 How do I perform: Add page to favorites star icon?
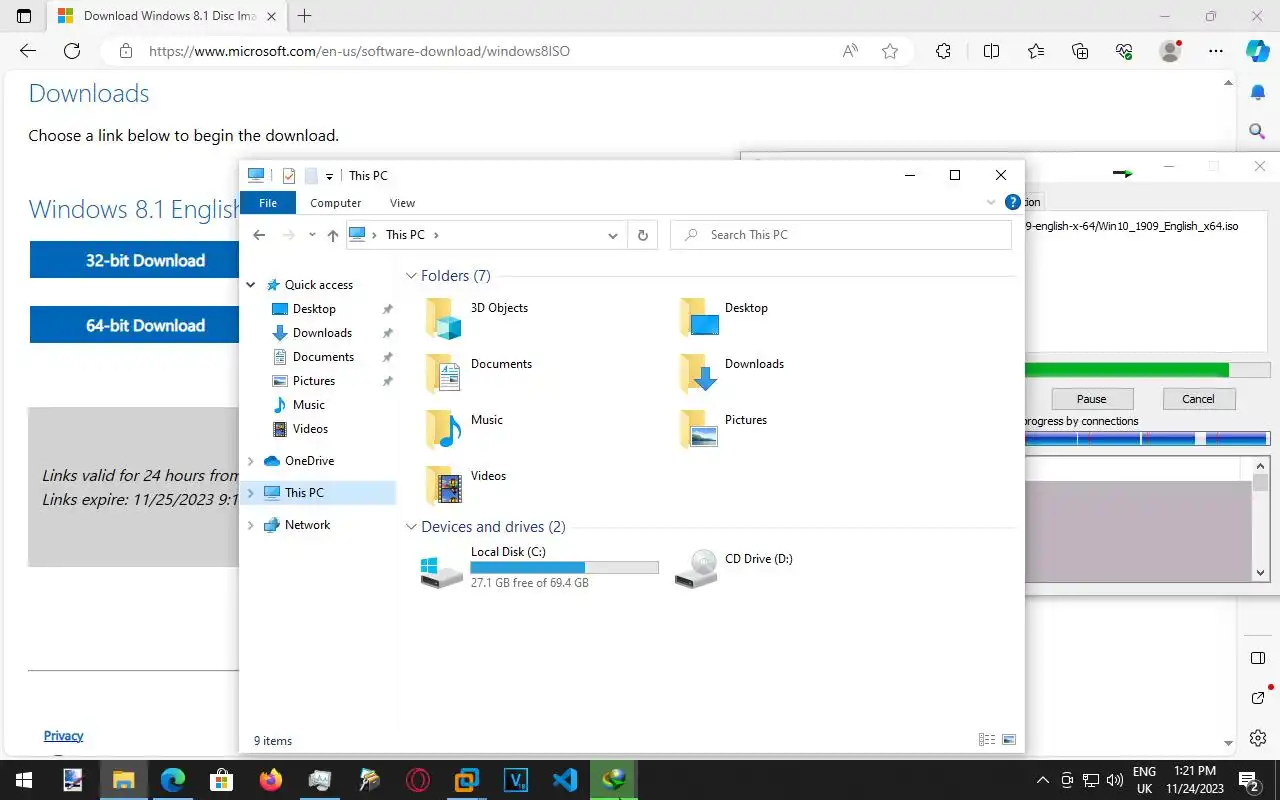(890, 51)
